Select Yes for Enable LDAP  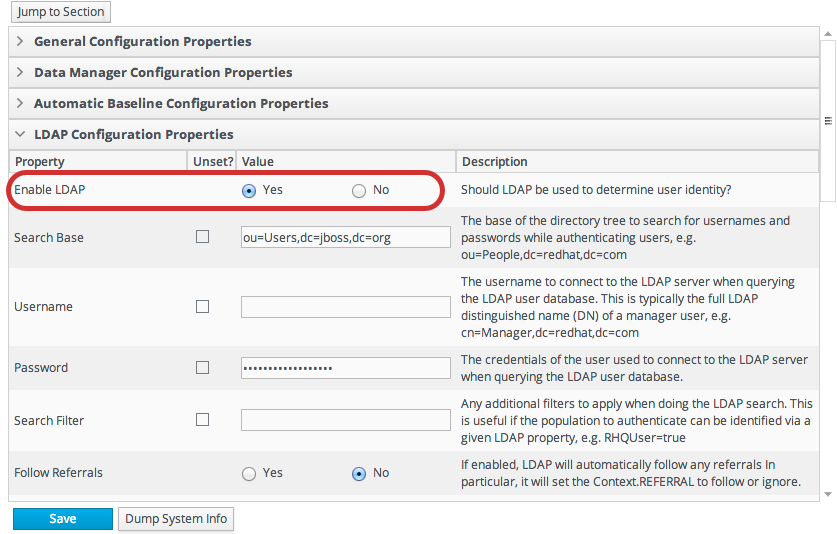click(x=249, y=191)
